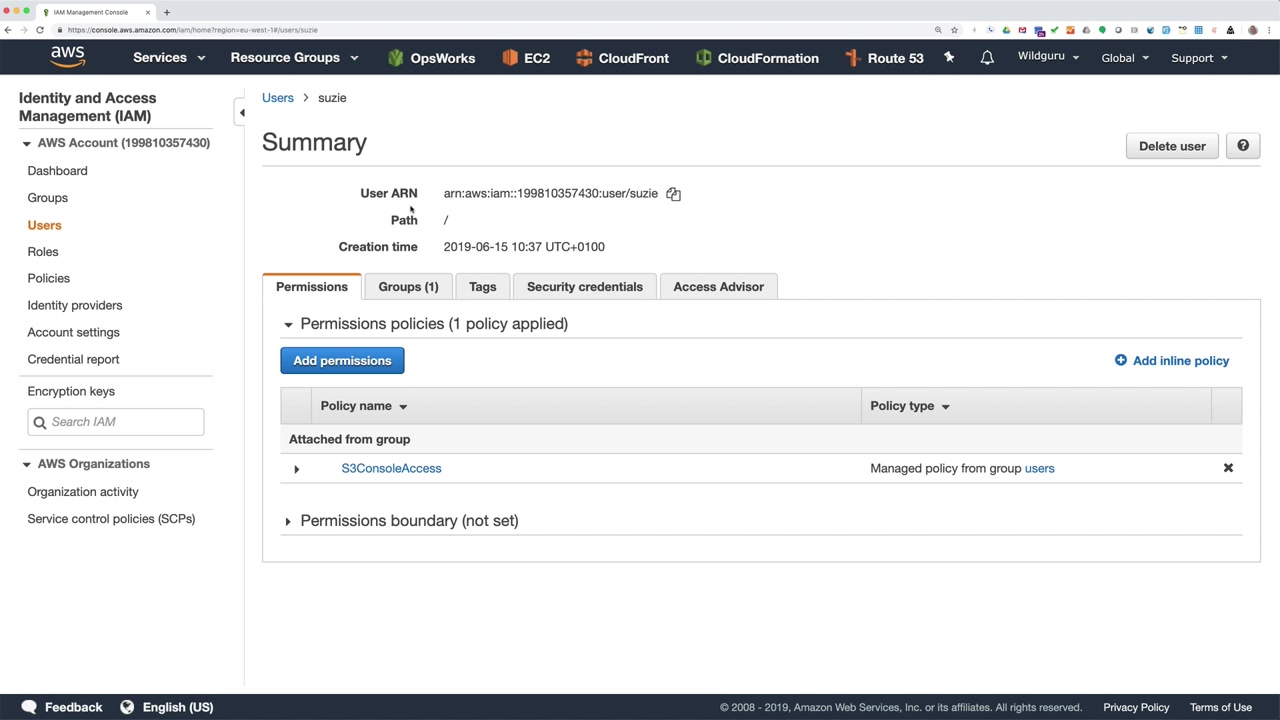1280x720 pixels.
Task: Open the notifications bell
Action: click(x=987, y=58)
